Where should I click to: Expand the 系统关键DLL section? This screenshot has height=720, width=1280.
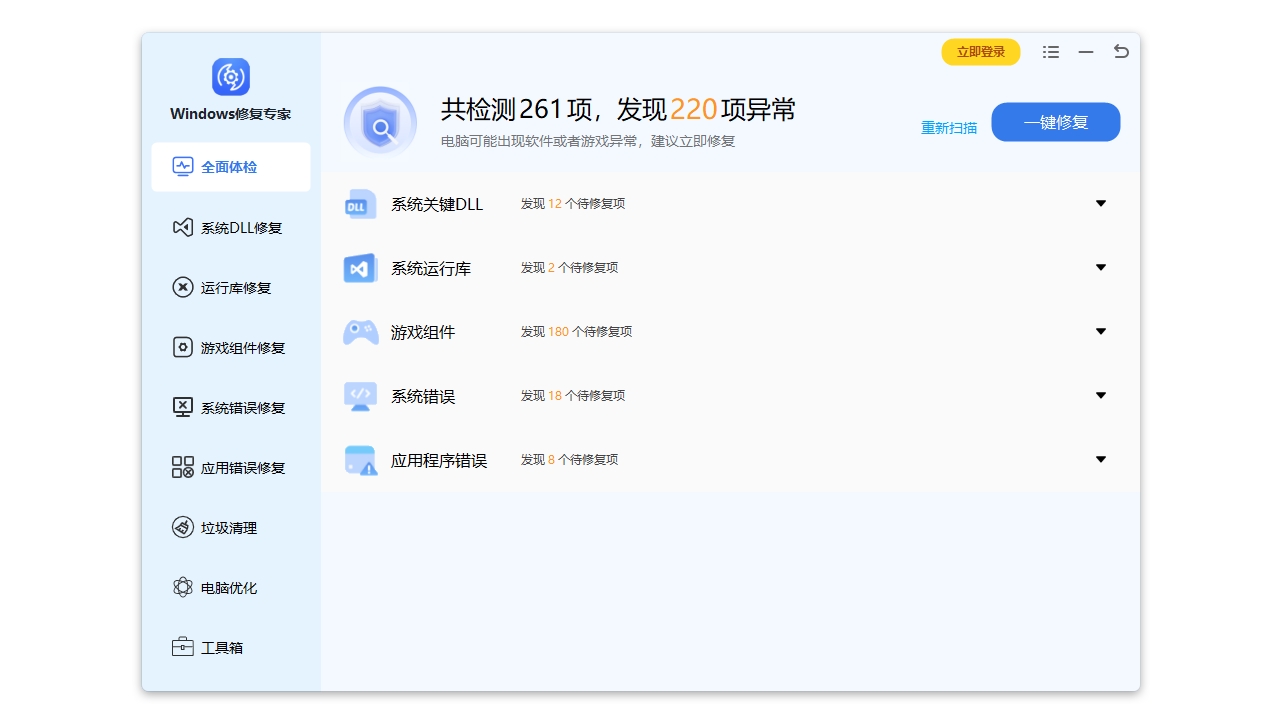point(1100,203)
